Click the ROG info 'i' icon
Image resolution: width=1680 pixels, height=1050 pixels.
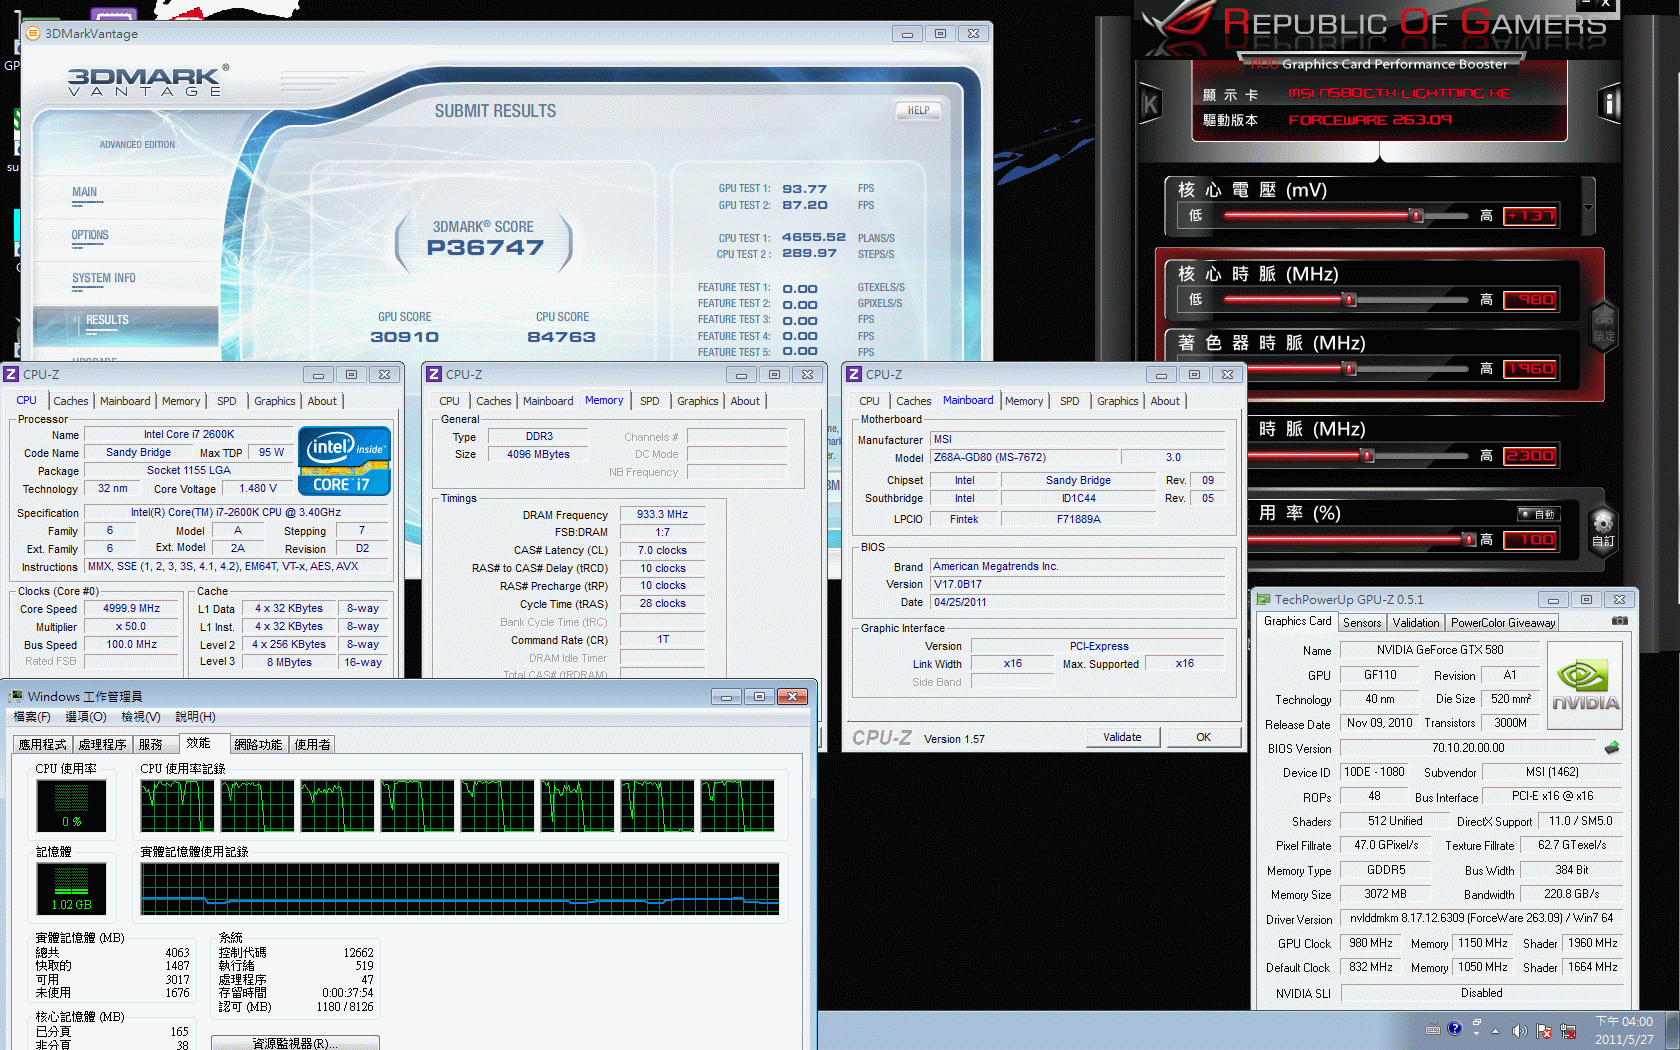point(1609,104)
